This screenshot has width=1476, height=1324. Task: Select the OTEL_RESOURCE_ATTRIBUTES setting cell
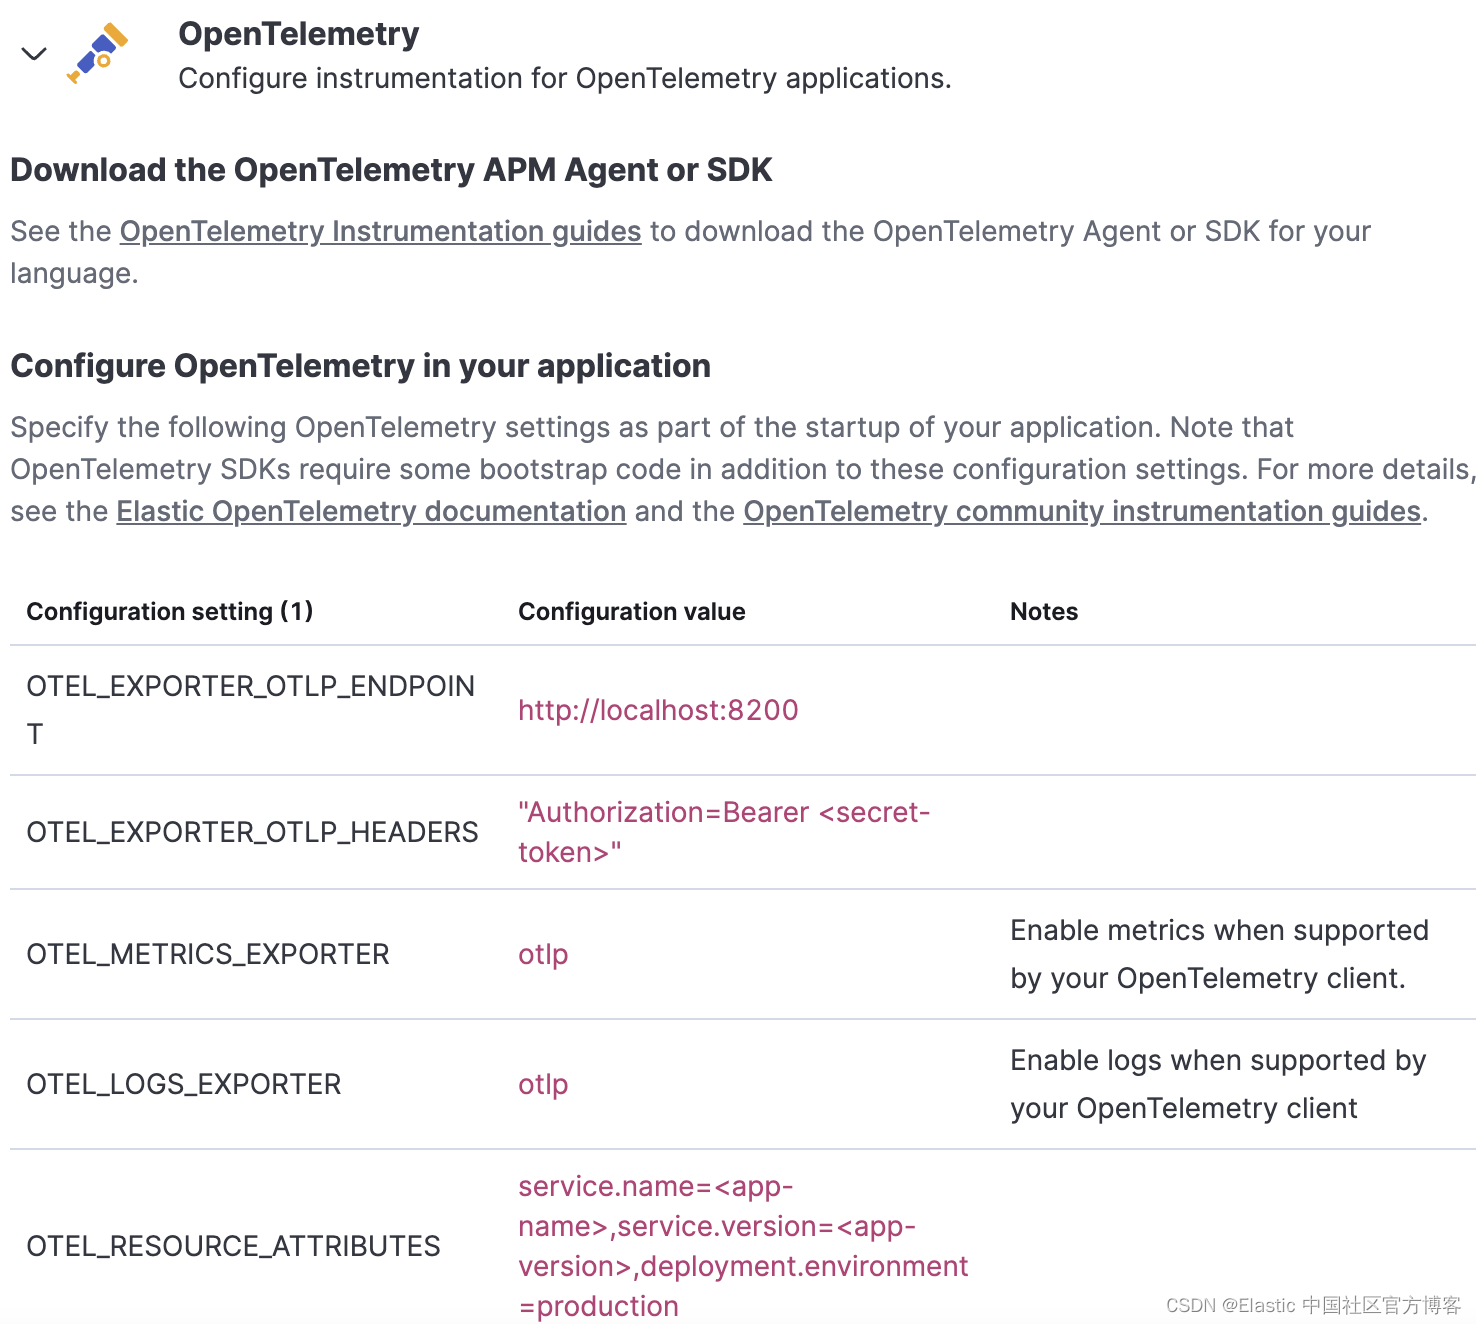(233, 1246)
